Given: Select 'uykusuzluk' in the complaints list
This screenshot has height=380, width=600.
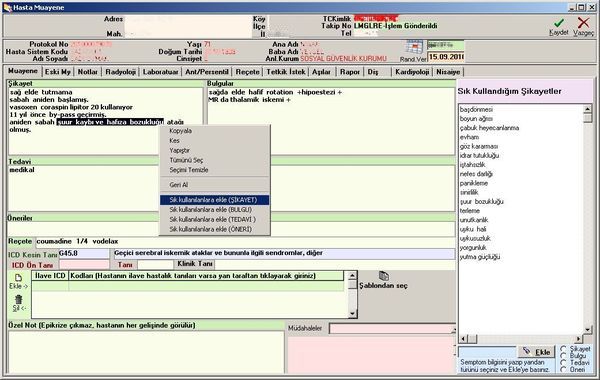Looking at the screenshot, I should coord(475,238).
